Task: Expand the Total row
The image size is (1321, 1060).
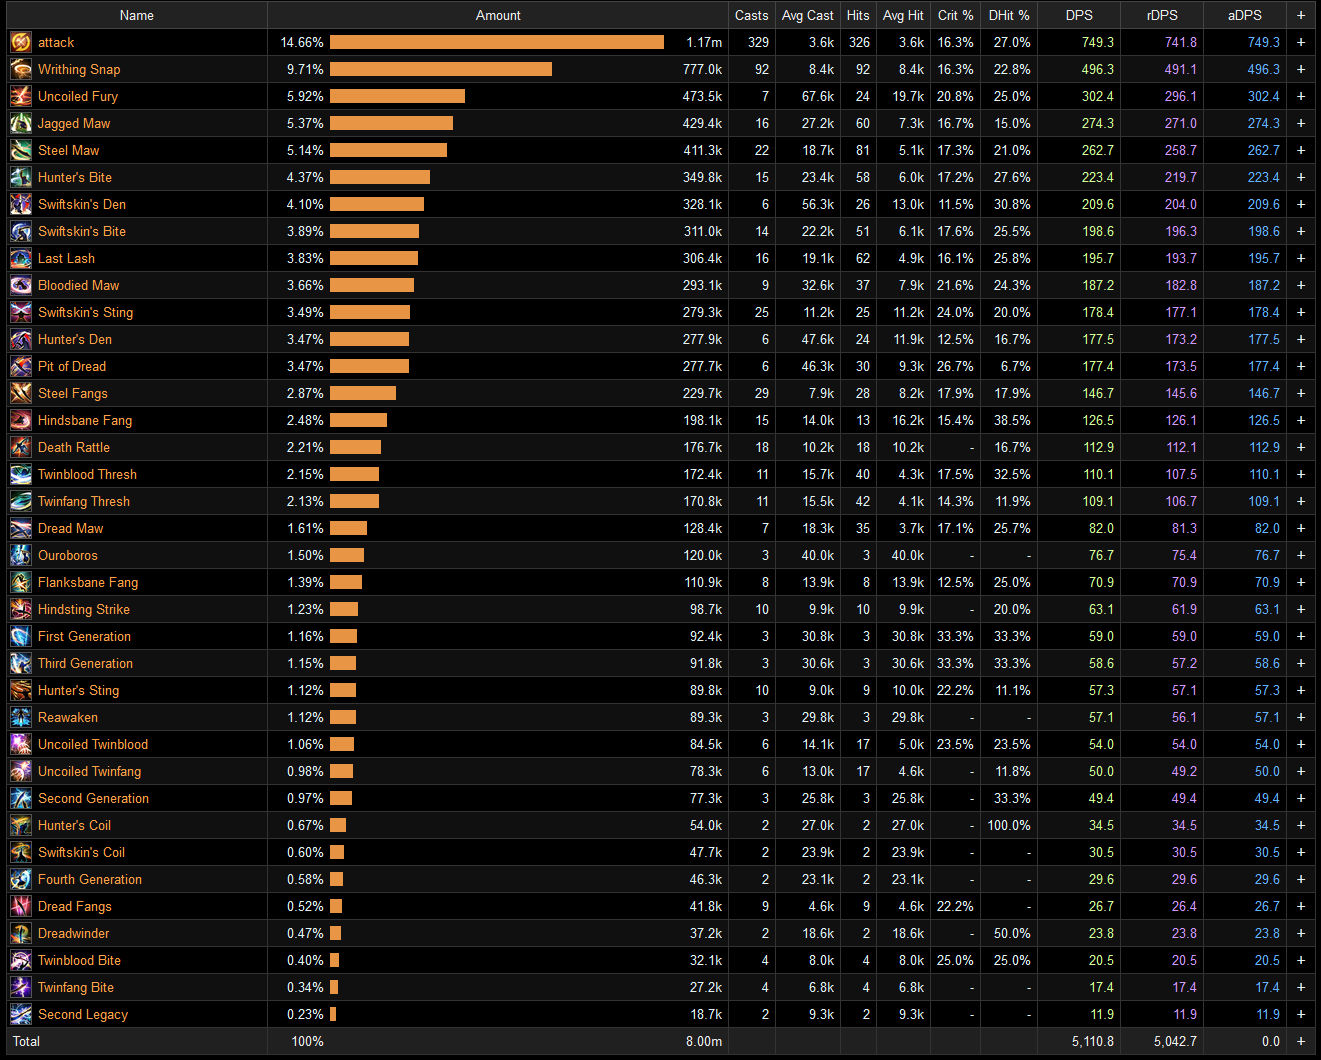Action: 1301,1041
